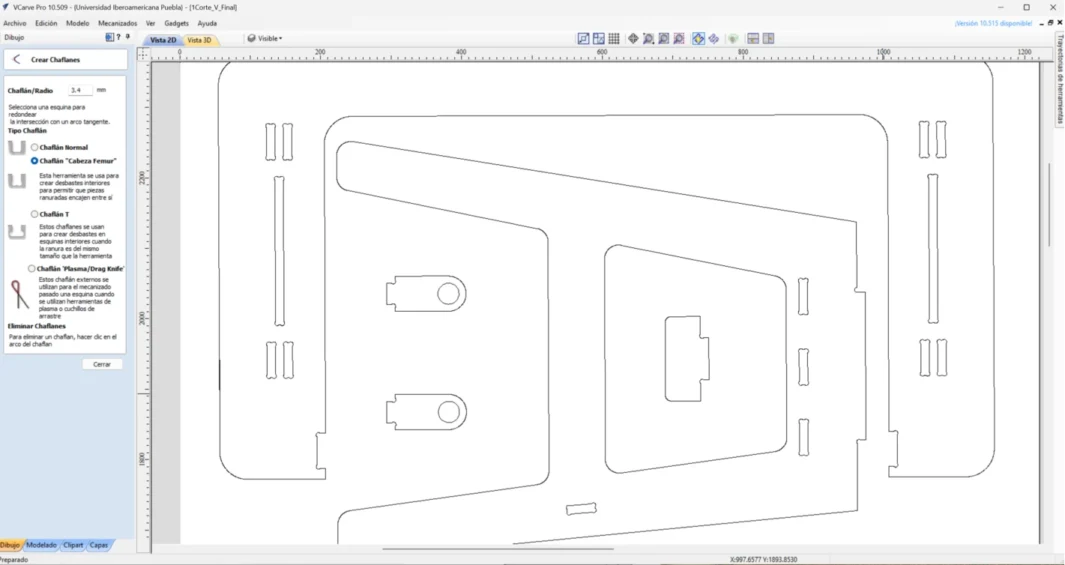Click the small slot shape near the canvas bottom
This screenshot has width=1065, height=565.
(x=581, y=509)
